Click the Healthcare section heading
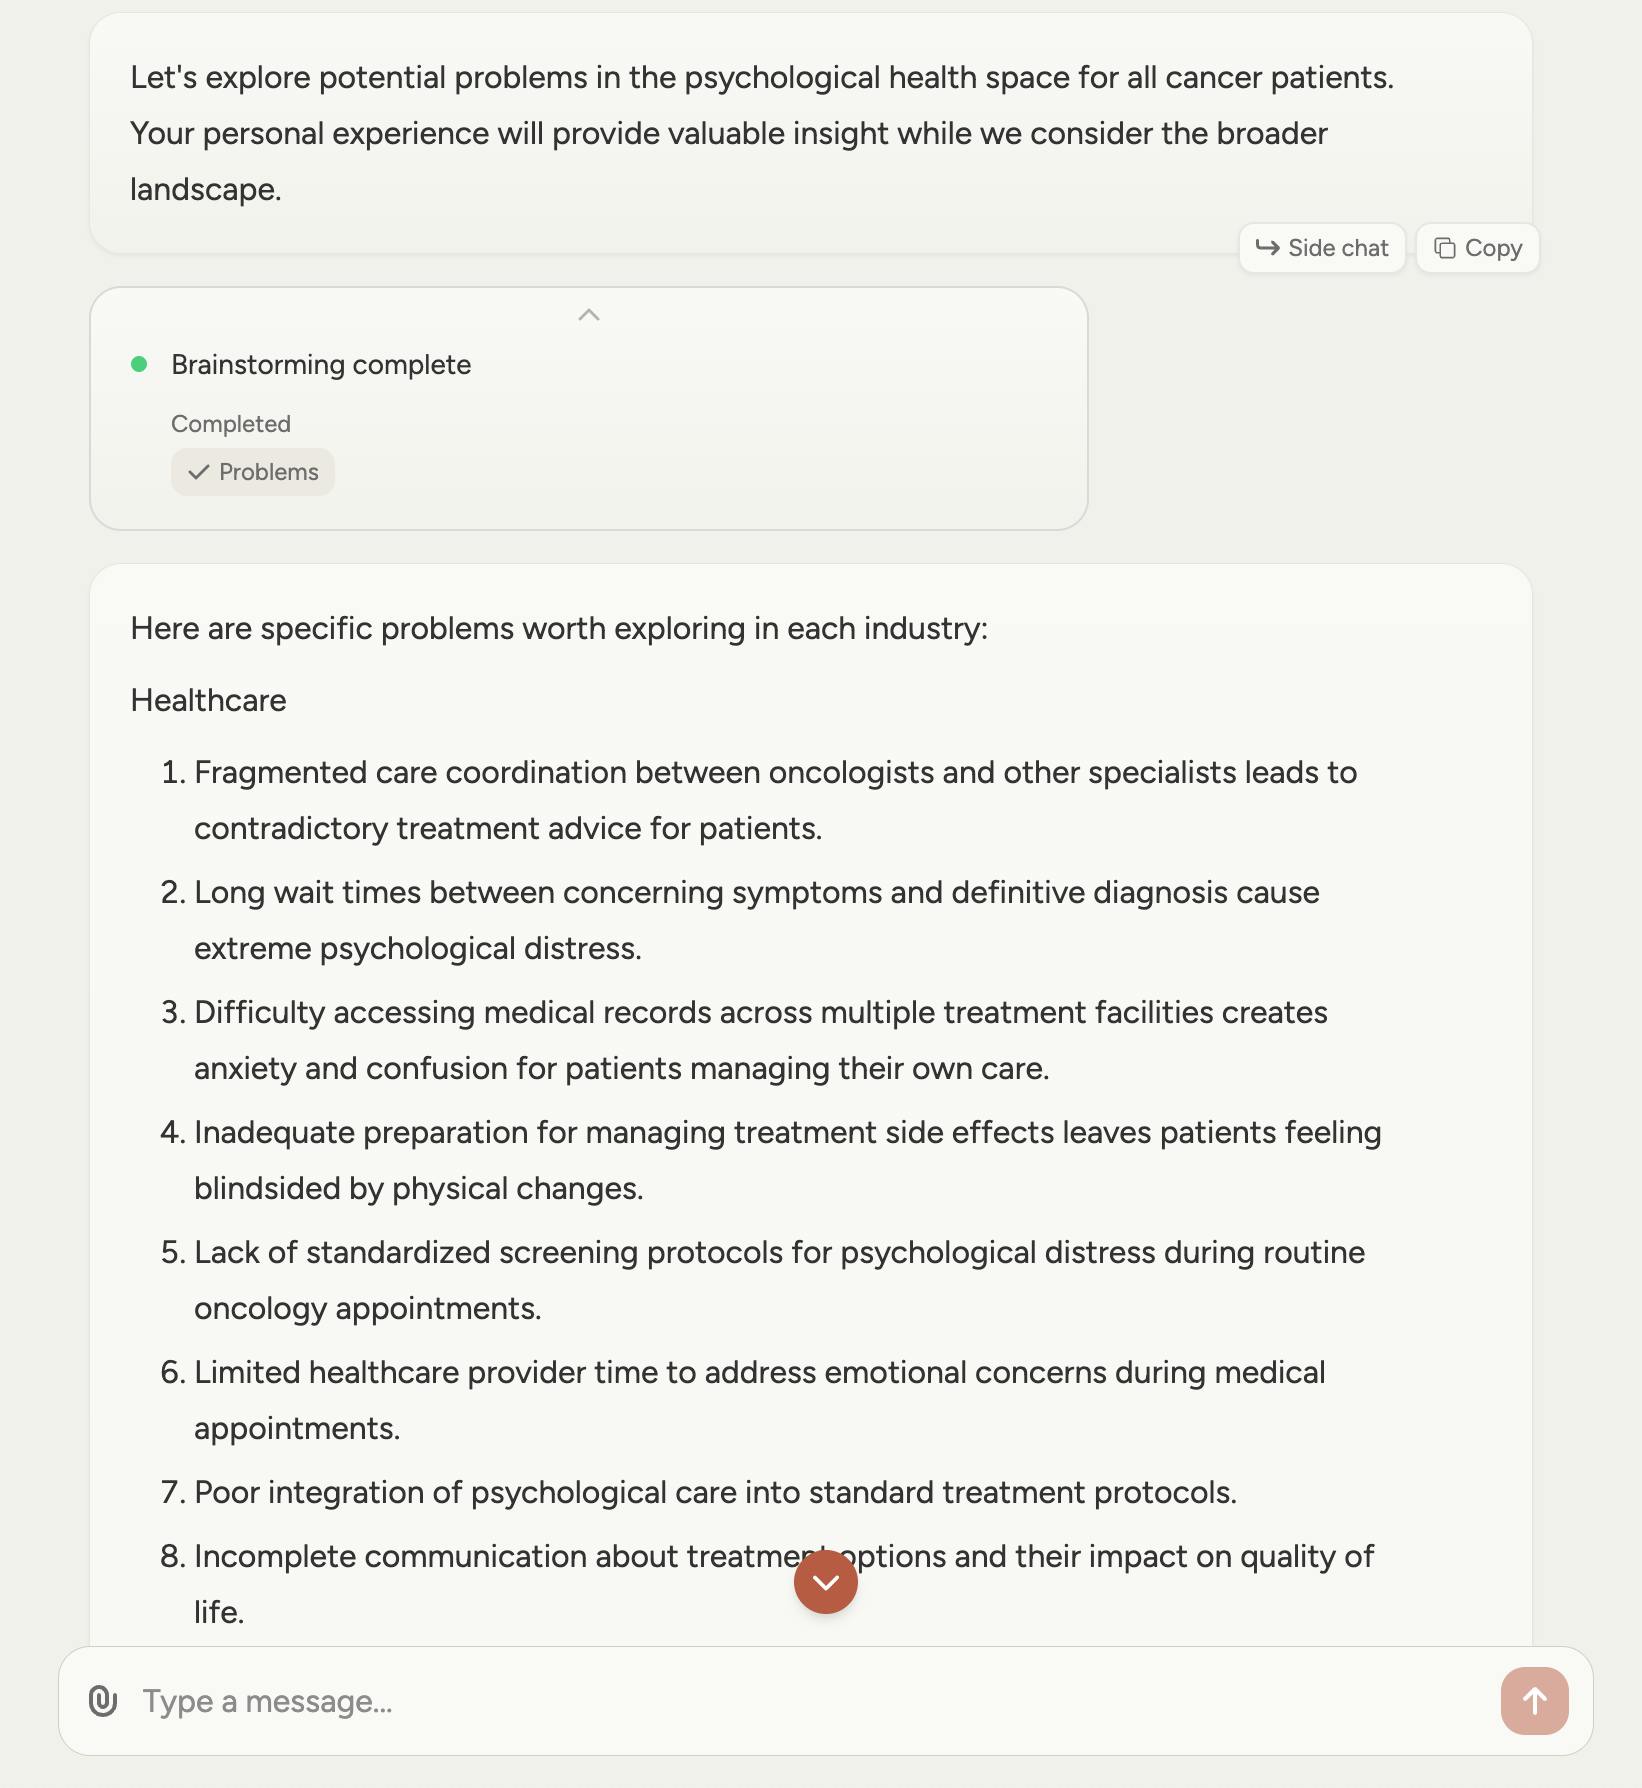This screenshot has width=1642, height=1788. point(208,700)
